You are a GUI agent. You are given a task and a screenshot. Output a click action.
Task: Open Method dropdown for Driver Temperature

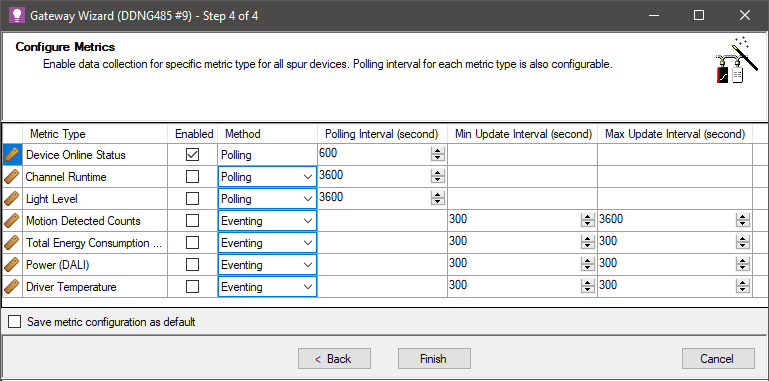(267, 287)
